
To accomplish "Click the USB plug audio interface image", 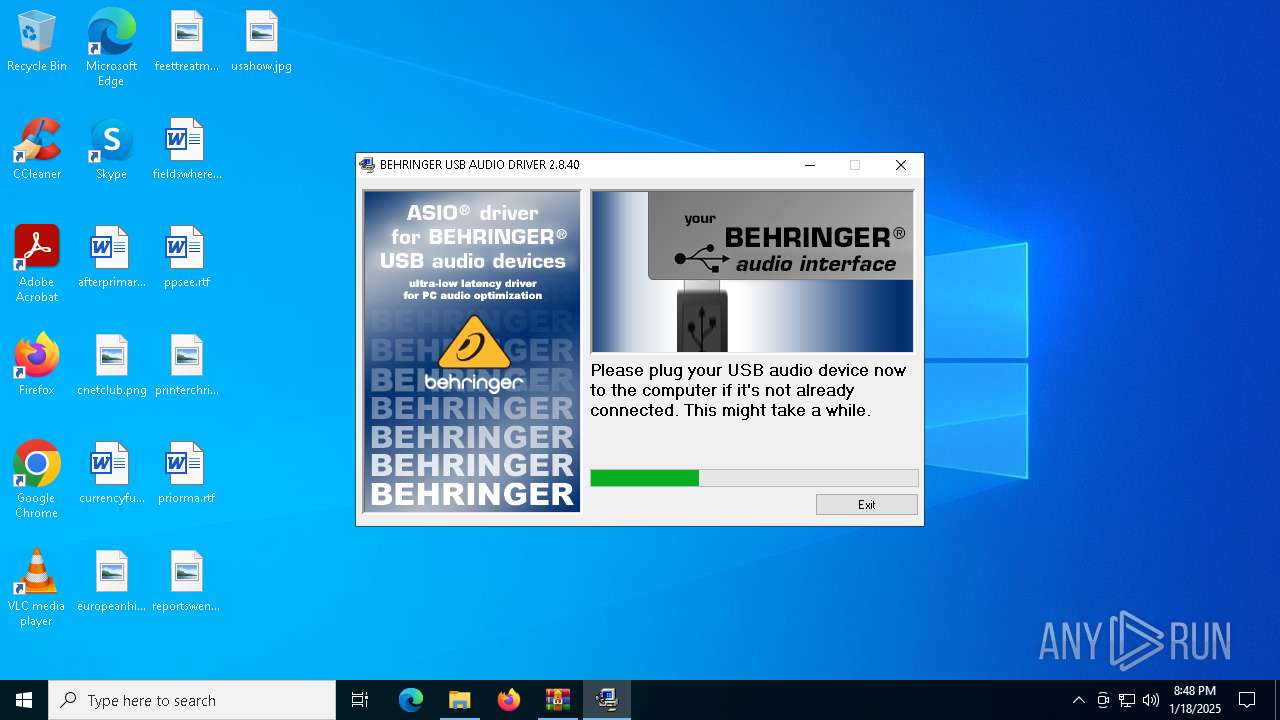I will pyautogui.click(x=752, y=272).
